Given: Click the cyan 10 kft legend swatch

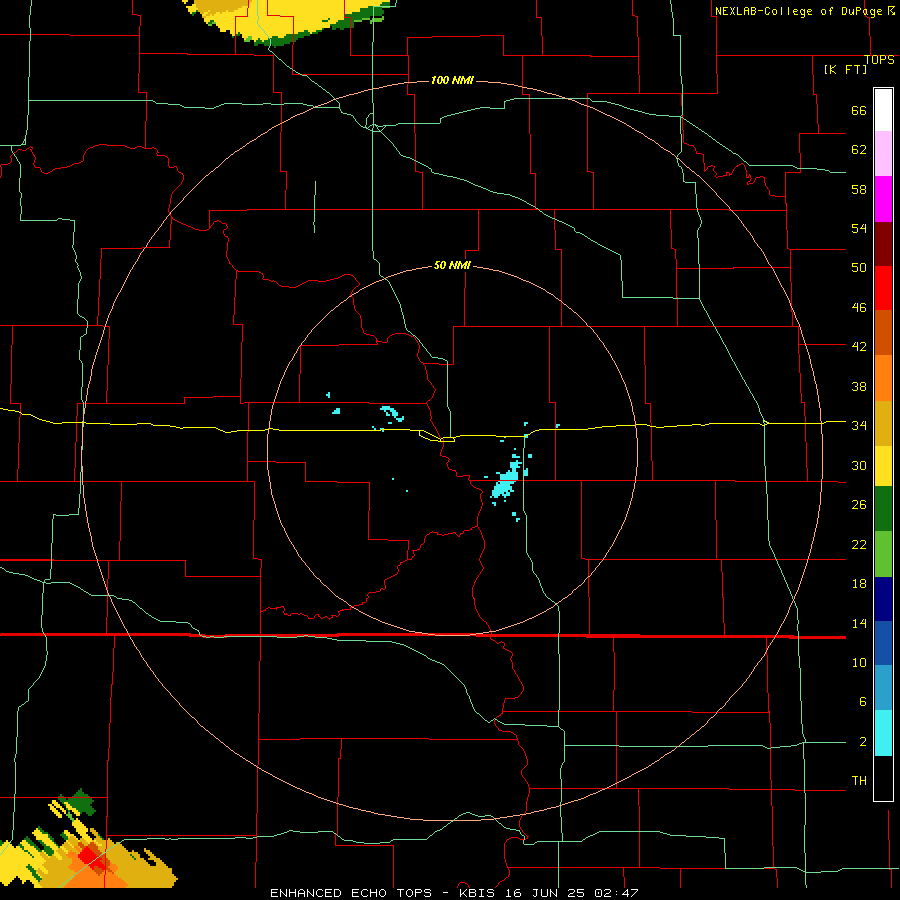Looking at the screenshot, I should pos(883,733).
